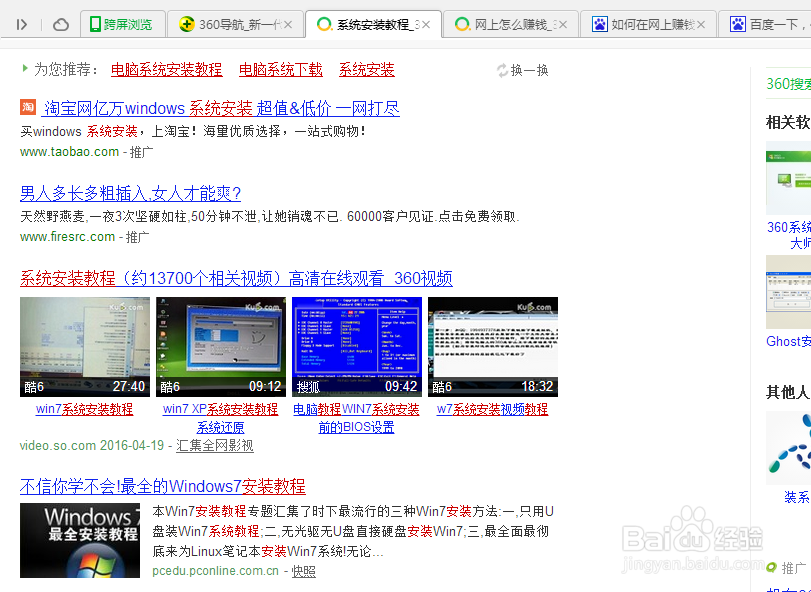This screenshot has width=811, height=592.
Task: Open the 男人多长多粗 ad headline link
Action: [130, 193]
